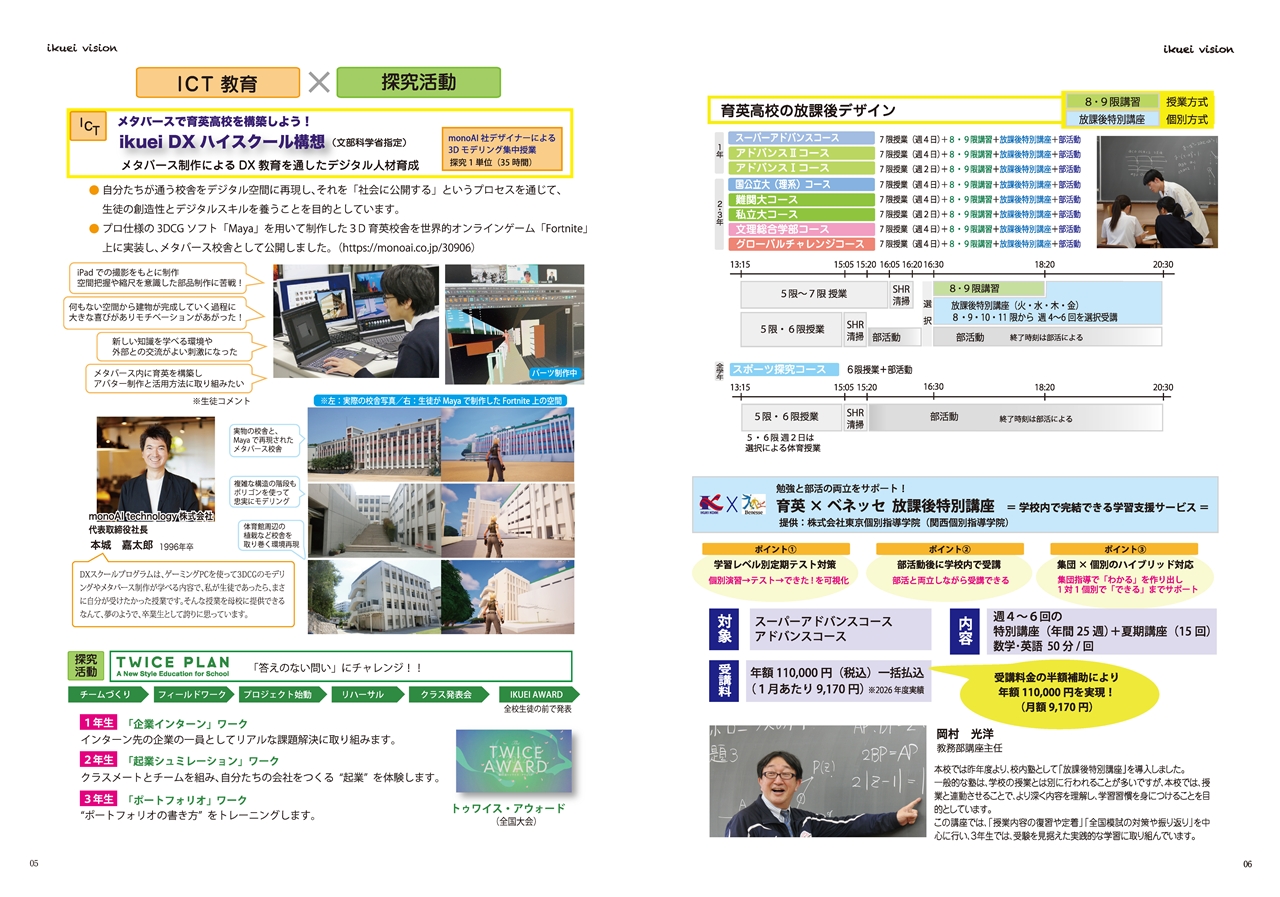Select the 'グローバルチャレンジコース' course bar
Screen dimensions: 1280x897
800,244
